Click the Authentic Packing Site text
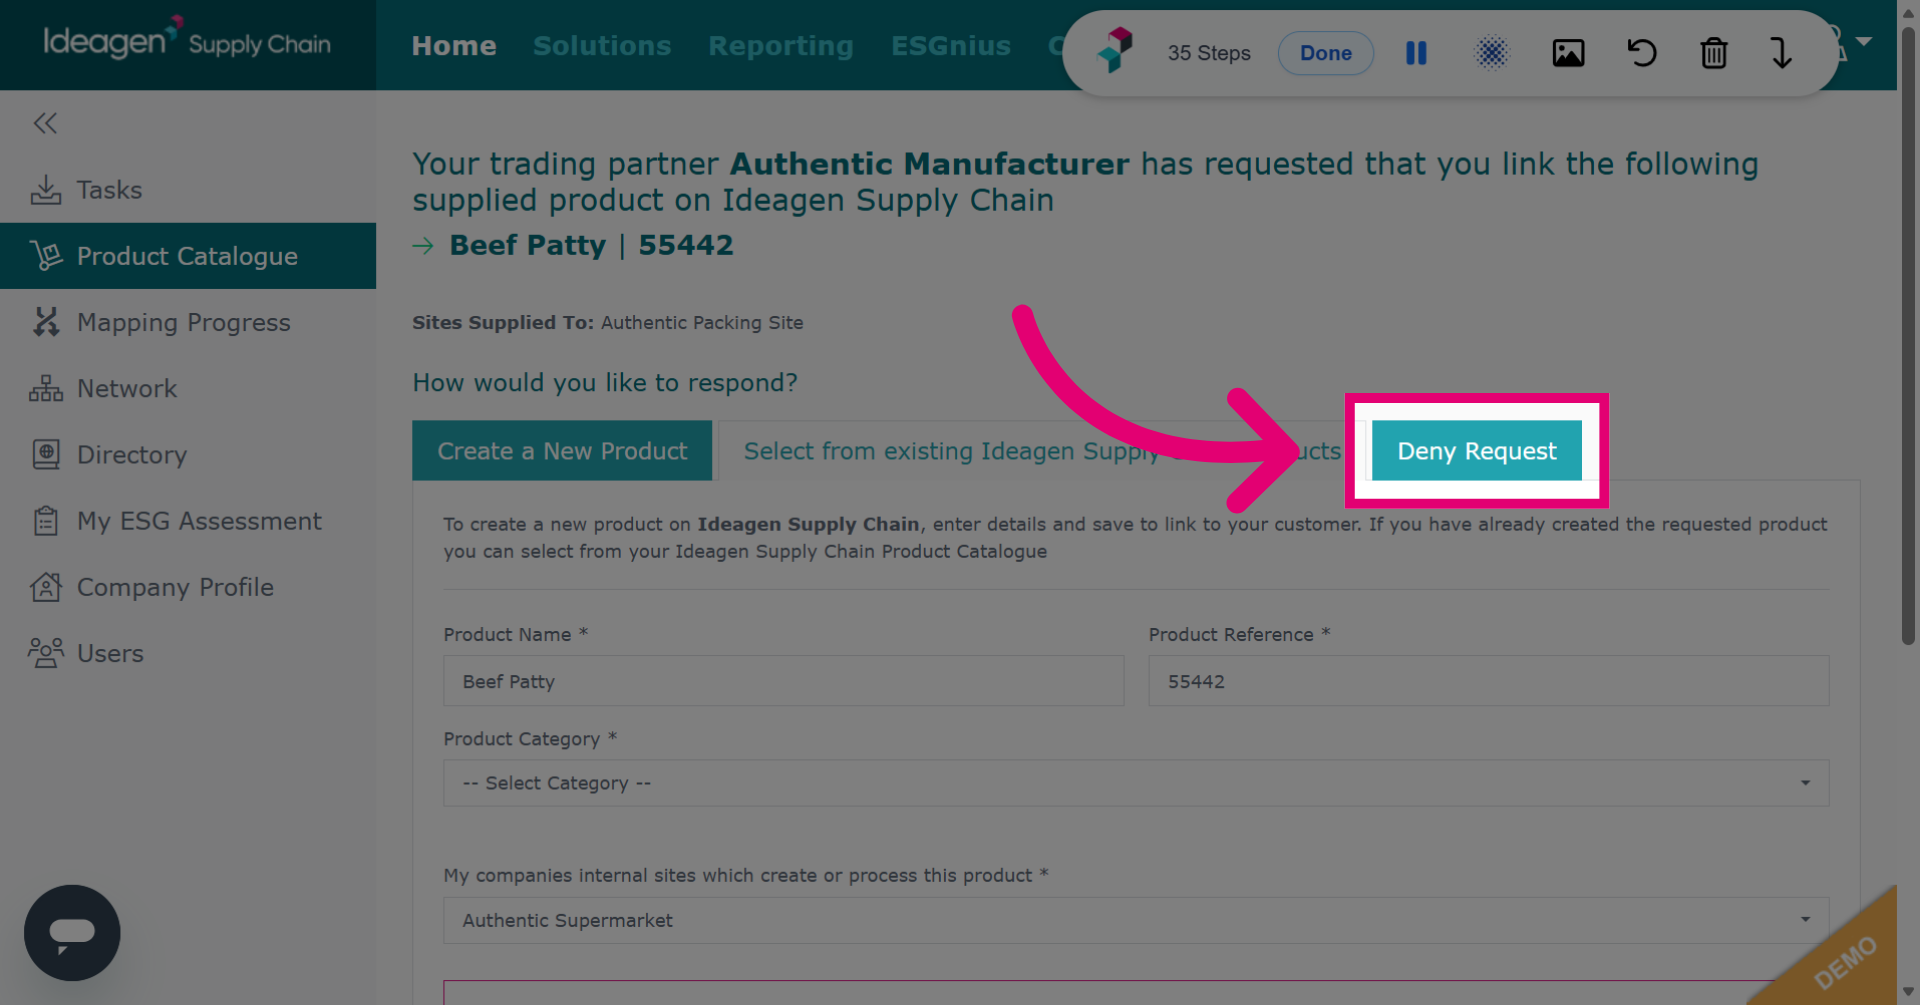The width and height of the screenshot is (1920, 1005). [x=702, y=323]
